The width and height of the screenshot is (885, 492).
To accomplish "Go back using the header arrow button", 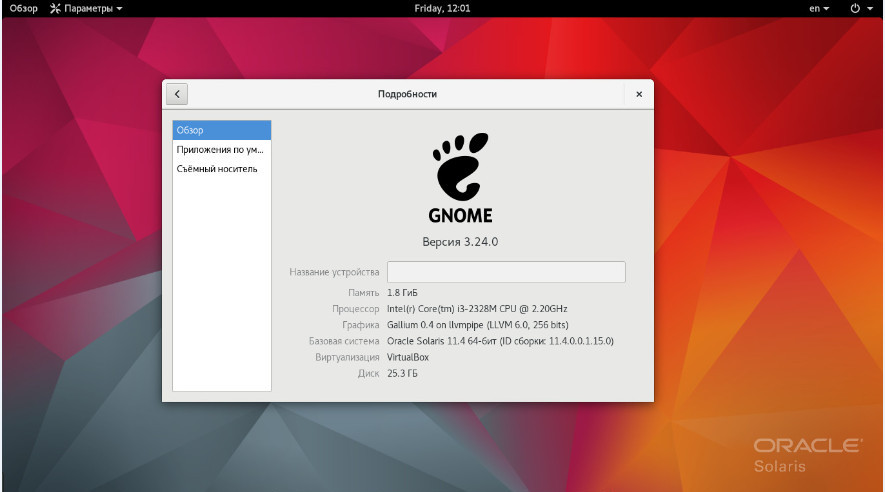I will coord(177,94).
